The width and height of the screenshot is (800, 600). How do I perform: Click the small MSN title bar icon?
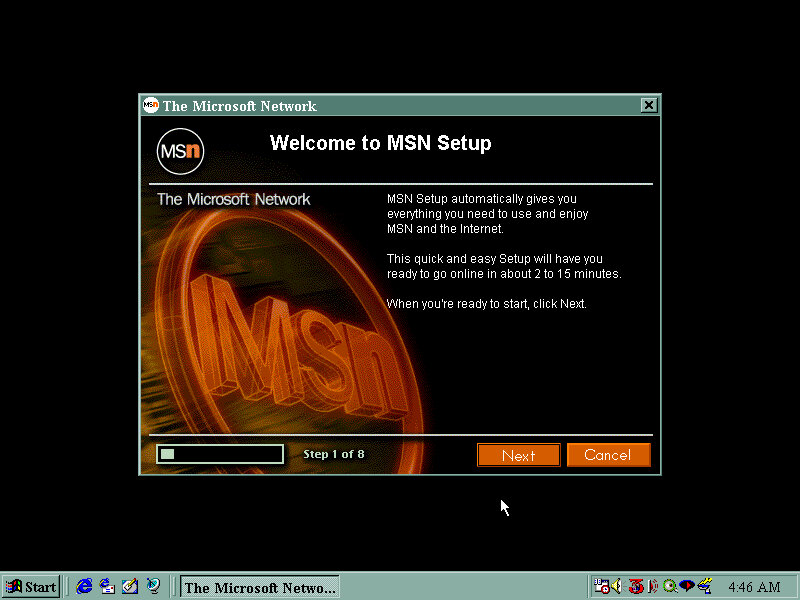[150, 105]
